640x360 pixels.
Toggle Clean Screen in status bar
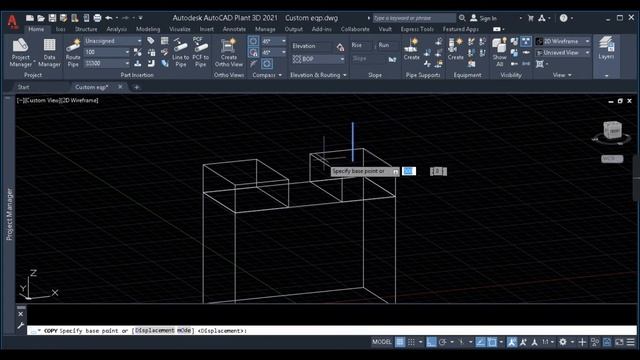tap(620, 342)
